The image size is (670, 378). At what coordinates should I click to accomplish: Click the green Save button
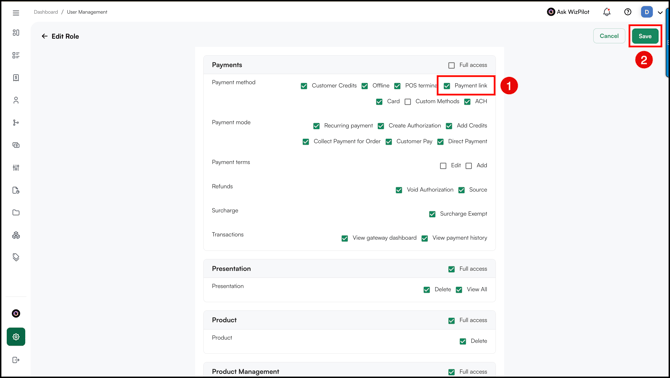tap(645, 36)
